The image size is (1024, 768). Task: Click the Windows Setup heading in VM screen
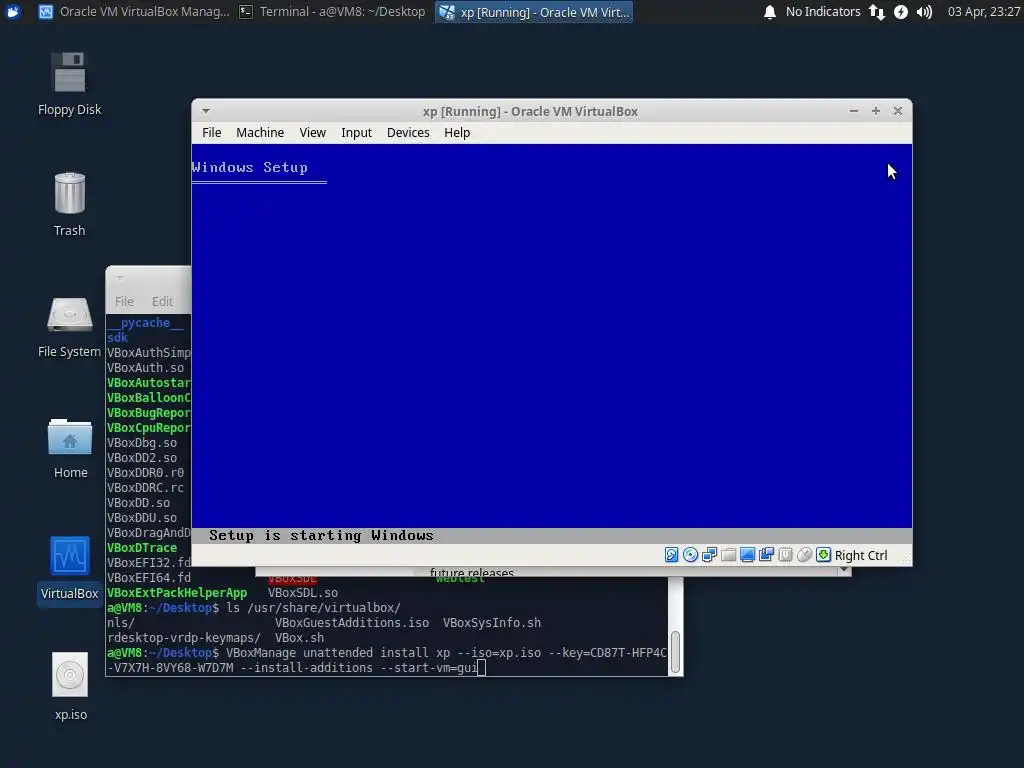pos(249,167)
